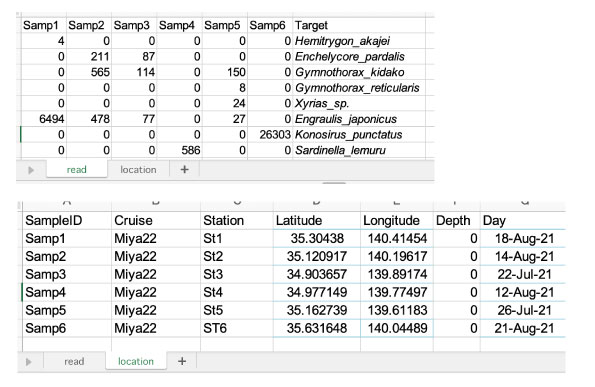Switch to the location tab in upper workbook
The image size is (595, 387).
(x=138, y=170)
